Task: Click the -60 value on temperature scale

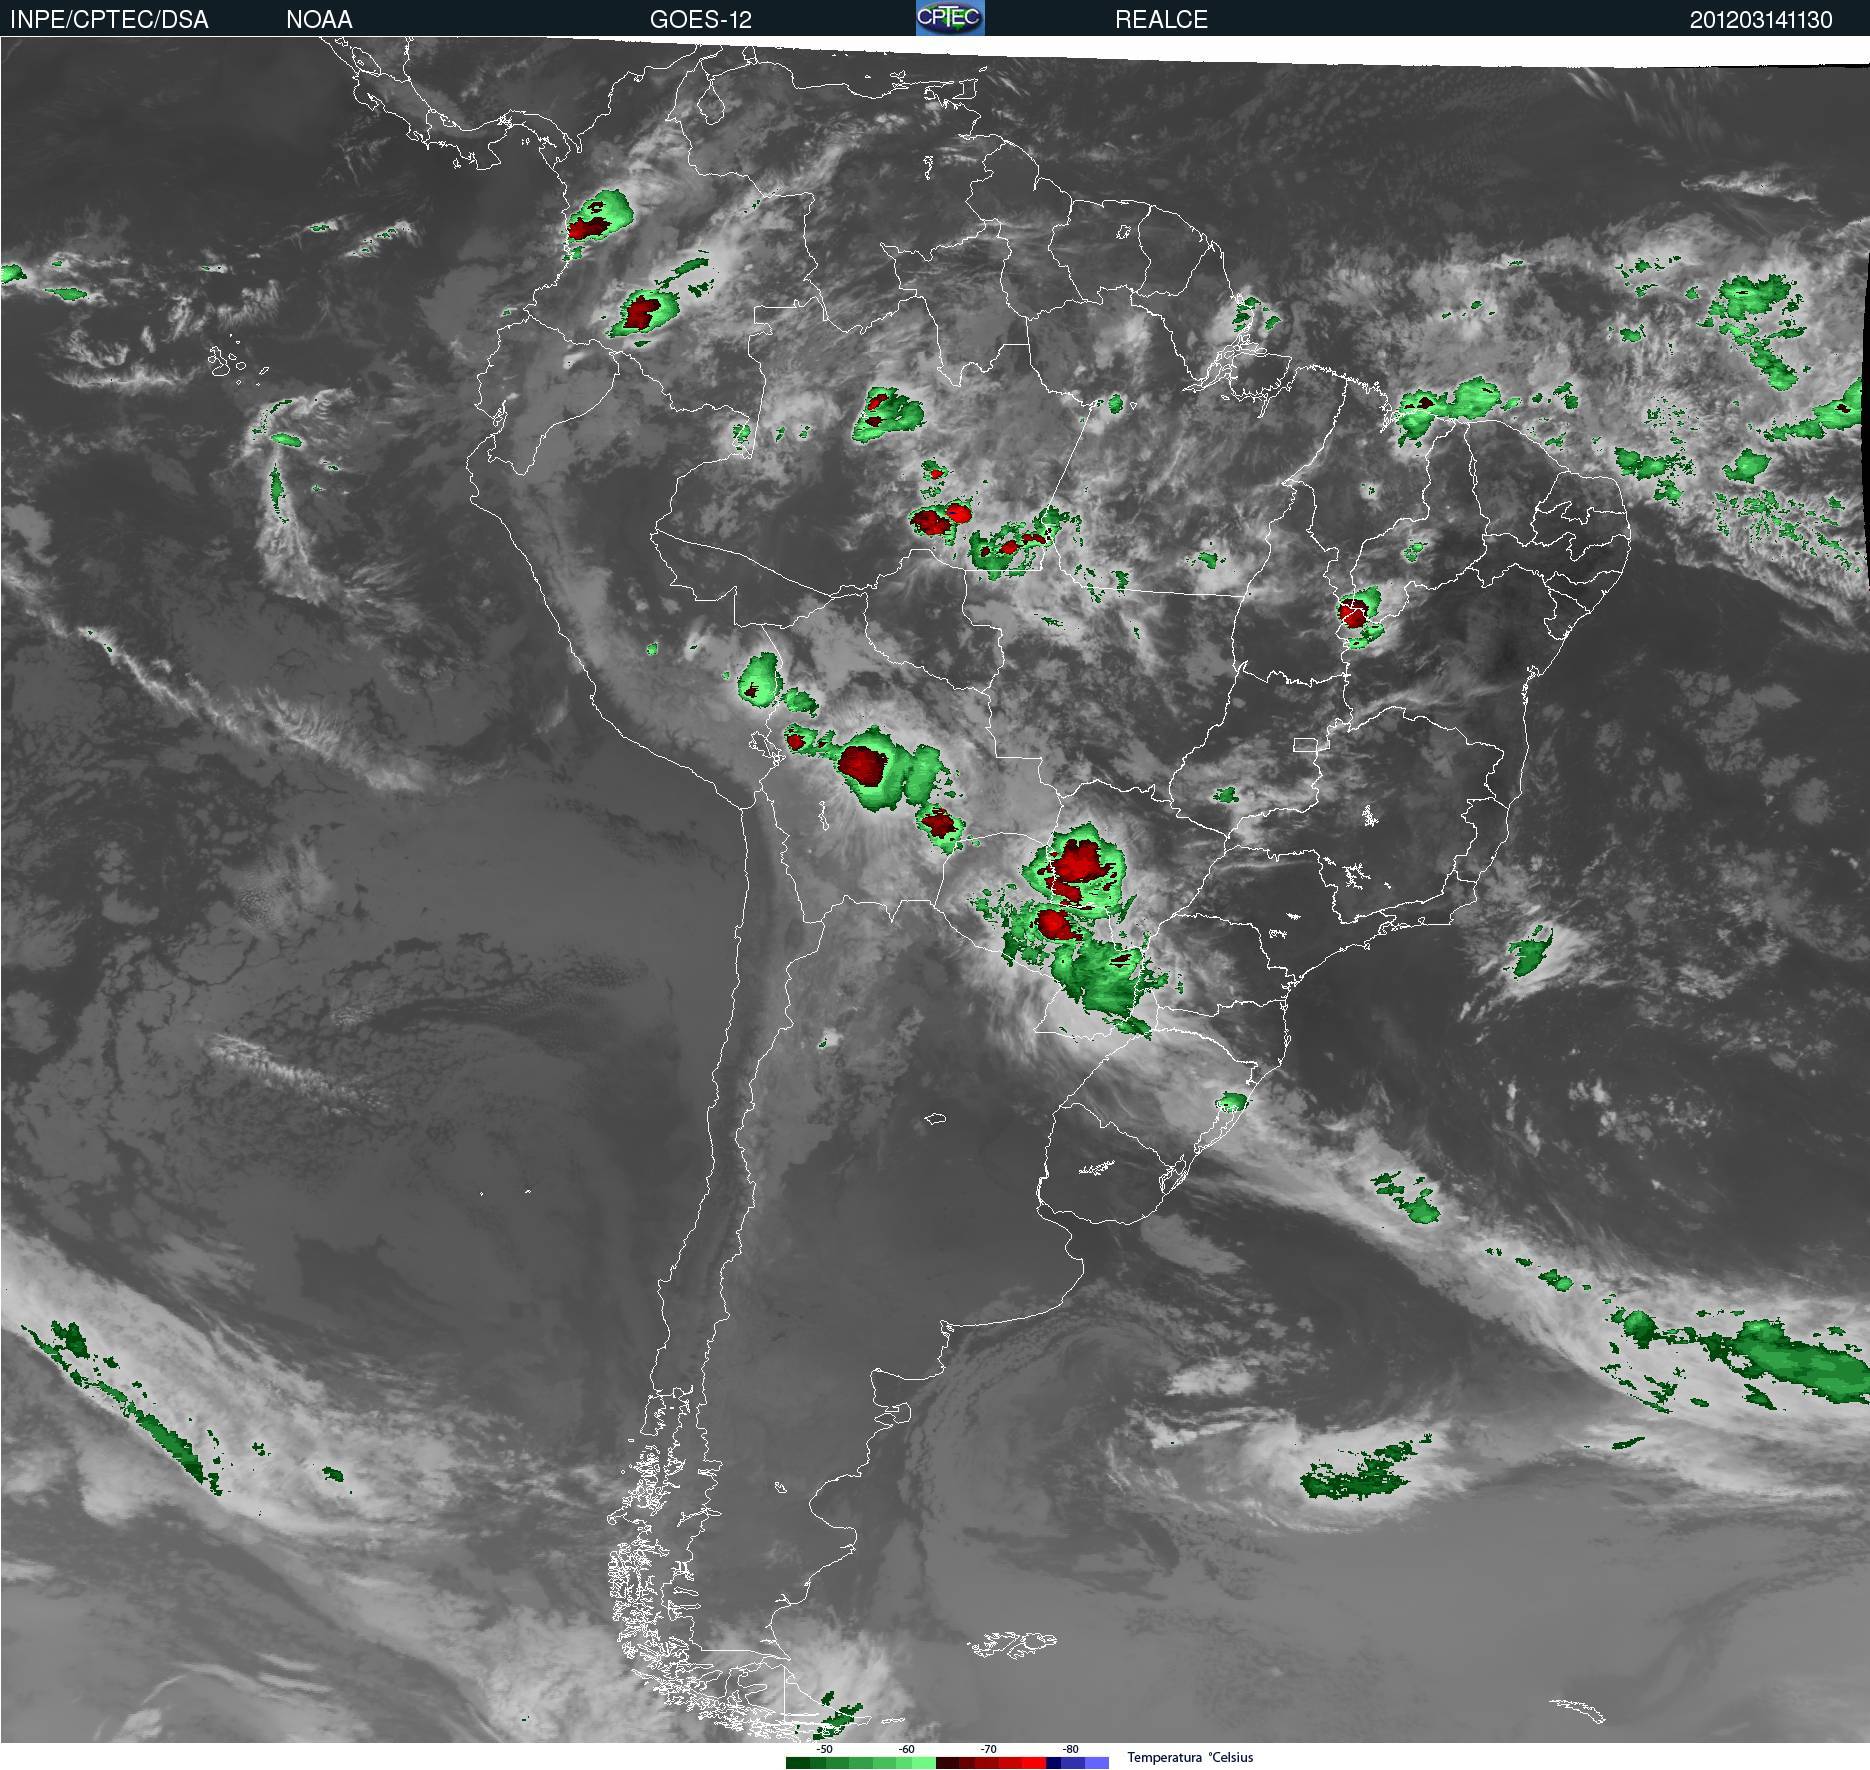Action: pos(906,1749)
